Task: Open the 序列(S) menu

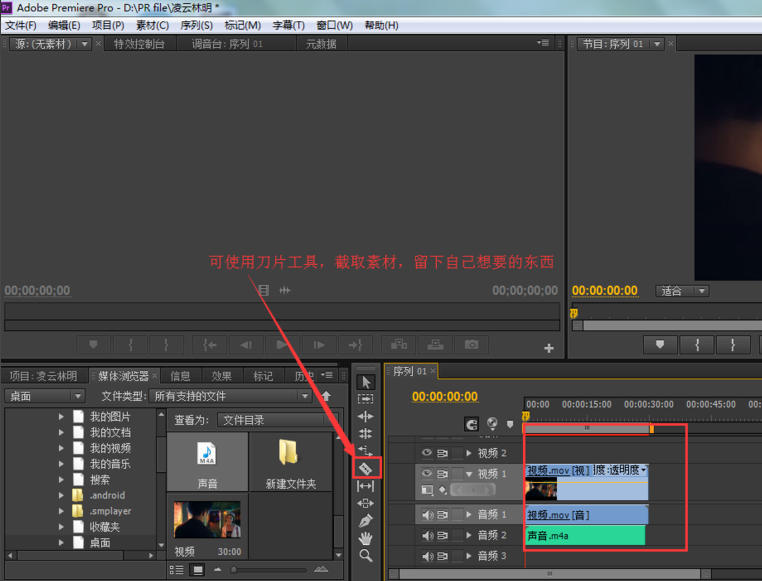Action: tap(195, 25)
